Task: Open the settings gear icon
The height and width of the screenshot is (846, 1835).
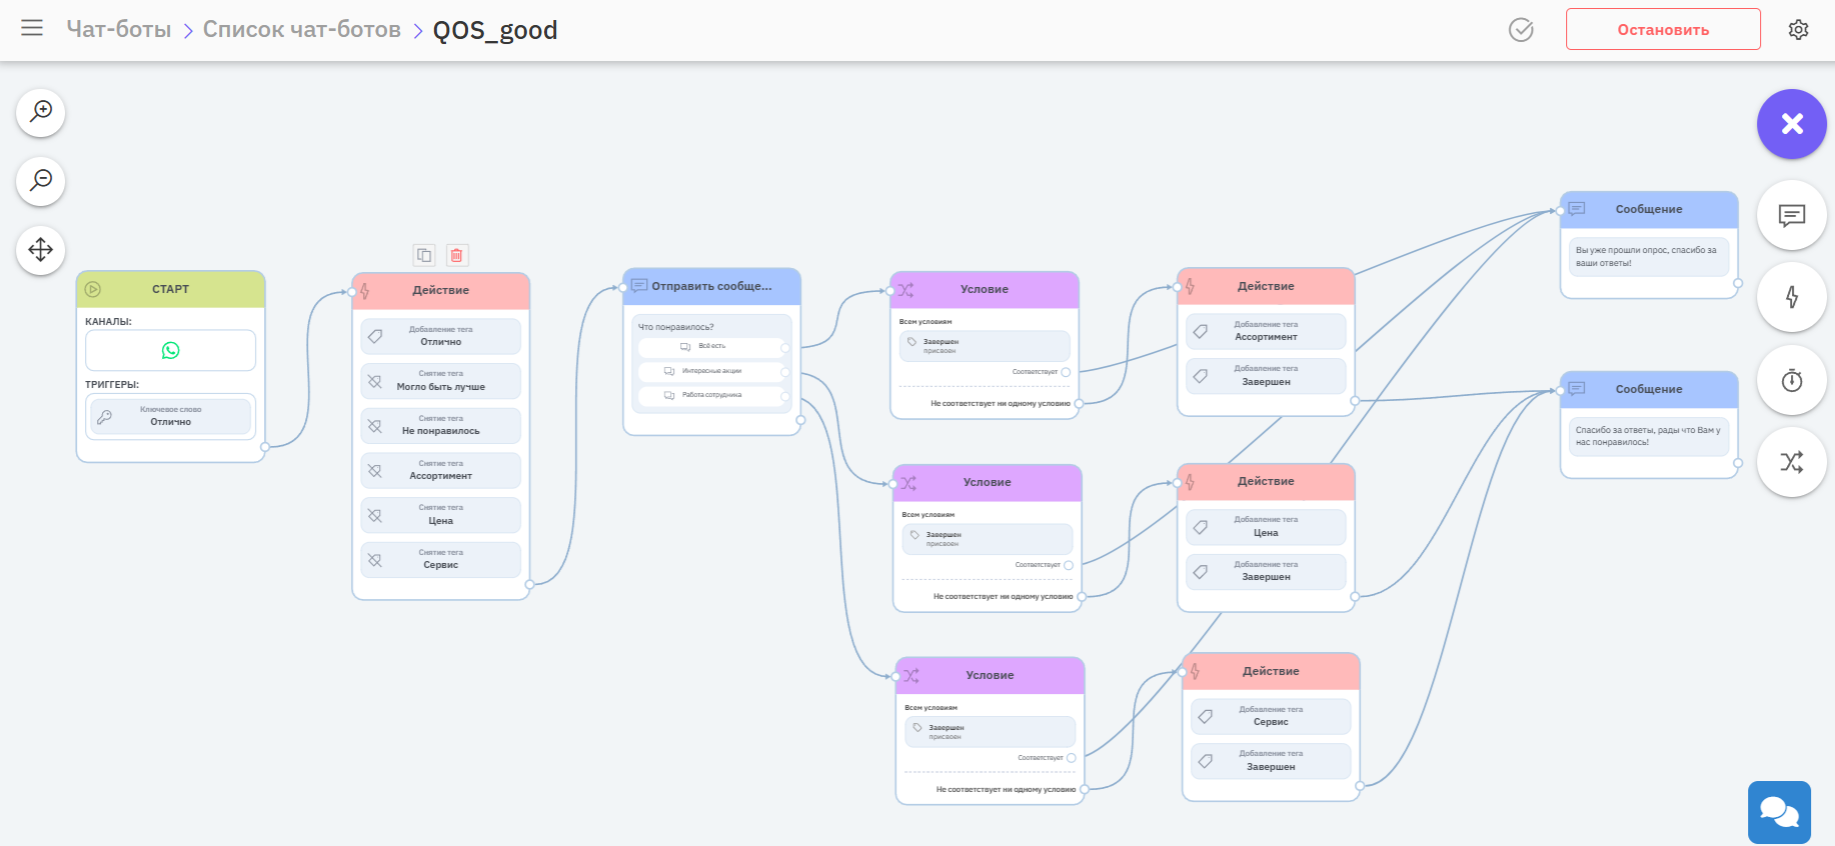Action: click(1798, 30)
